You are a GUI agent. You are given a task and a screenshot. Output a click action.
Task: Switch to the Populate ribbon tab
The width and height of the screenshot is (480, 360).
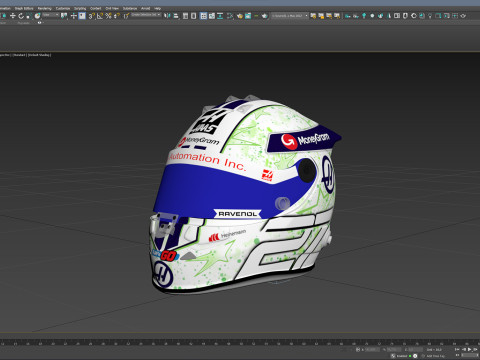23,23
